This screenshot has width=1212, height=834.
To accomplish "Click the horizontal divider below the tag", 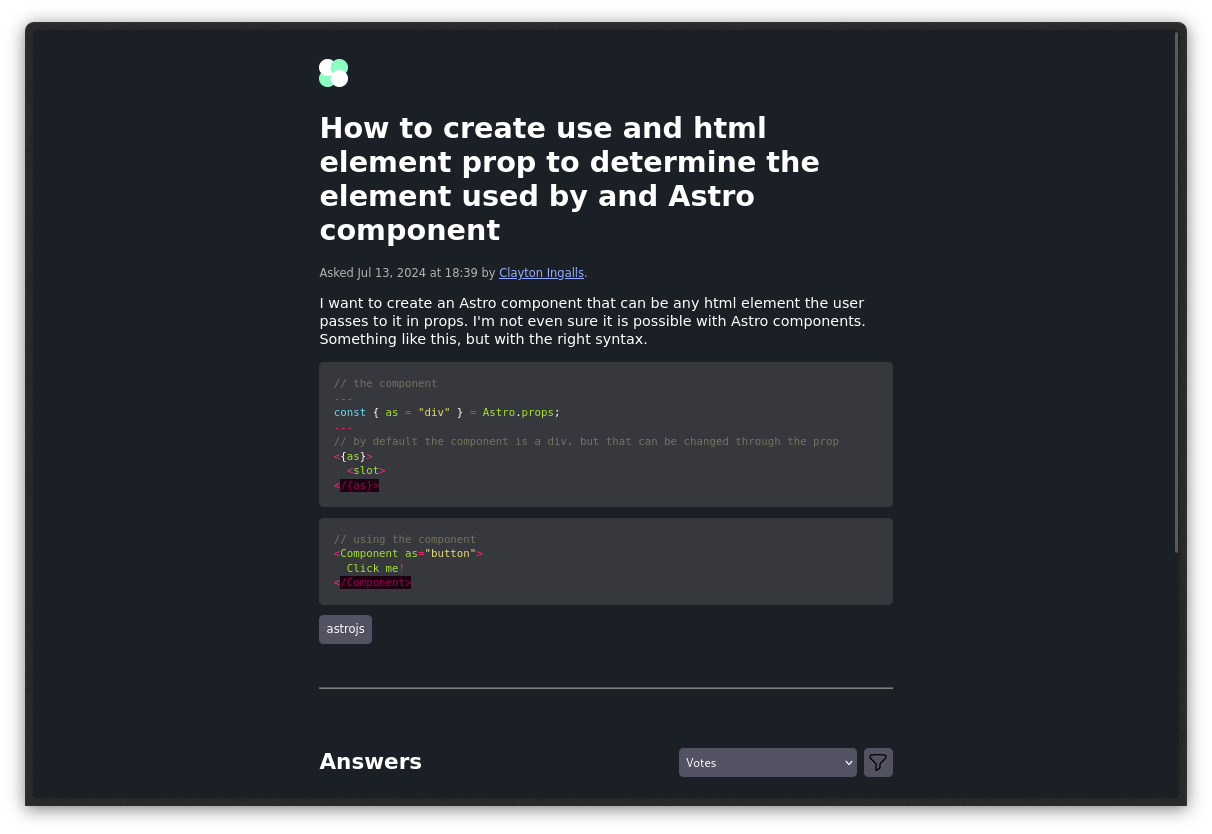I will pos(605,688).
